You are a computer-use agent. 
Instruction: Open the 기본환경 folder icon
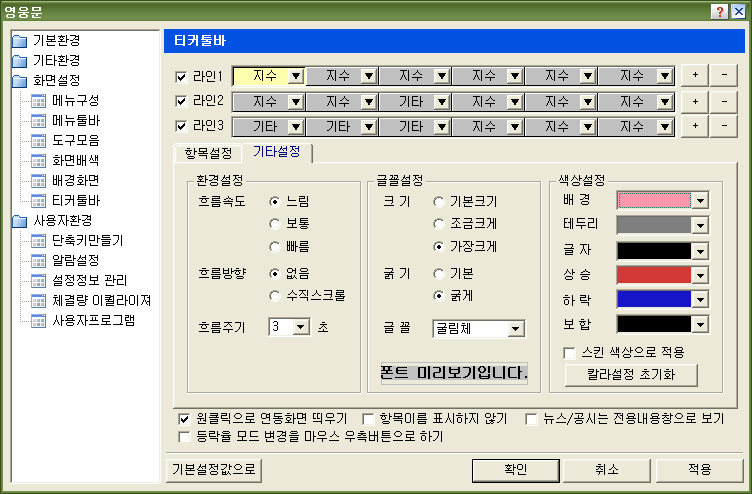click(x=20, y=41)
